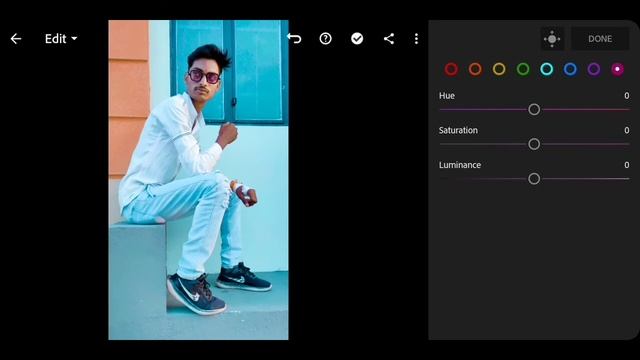Open the help question mark icon
This screenshot has width=640, height=360.
pyautogui.click(x=325, y=39)
